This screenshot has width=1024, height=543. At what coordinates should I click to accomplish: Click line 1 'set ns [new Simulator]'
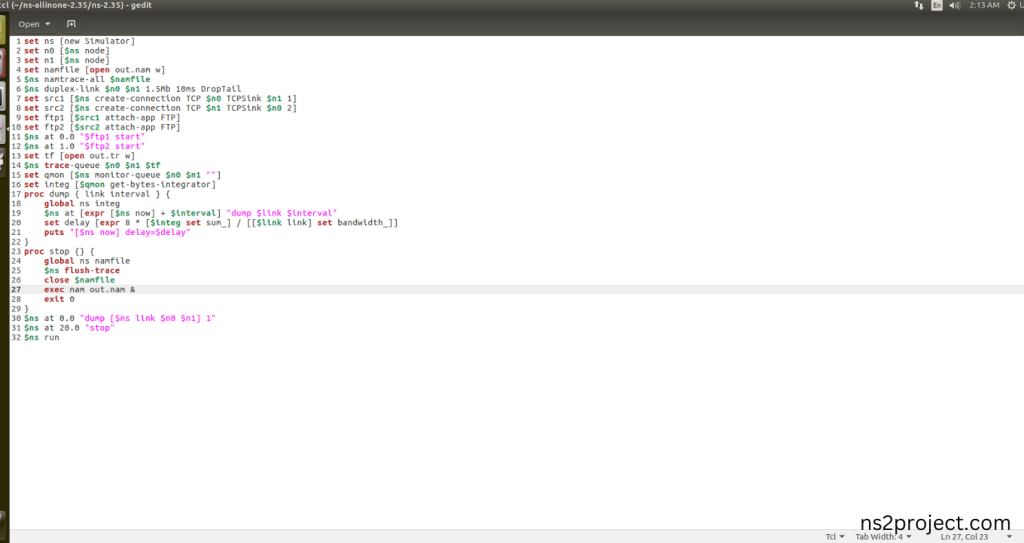(80, 41)
